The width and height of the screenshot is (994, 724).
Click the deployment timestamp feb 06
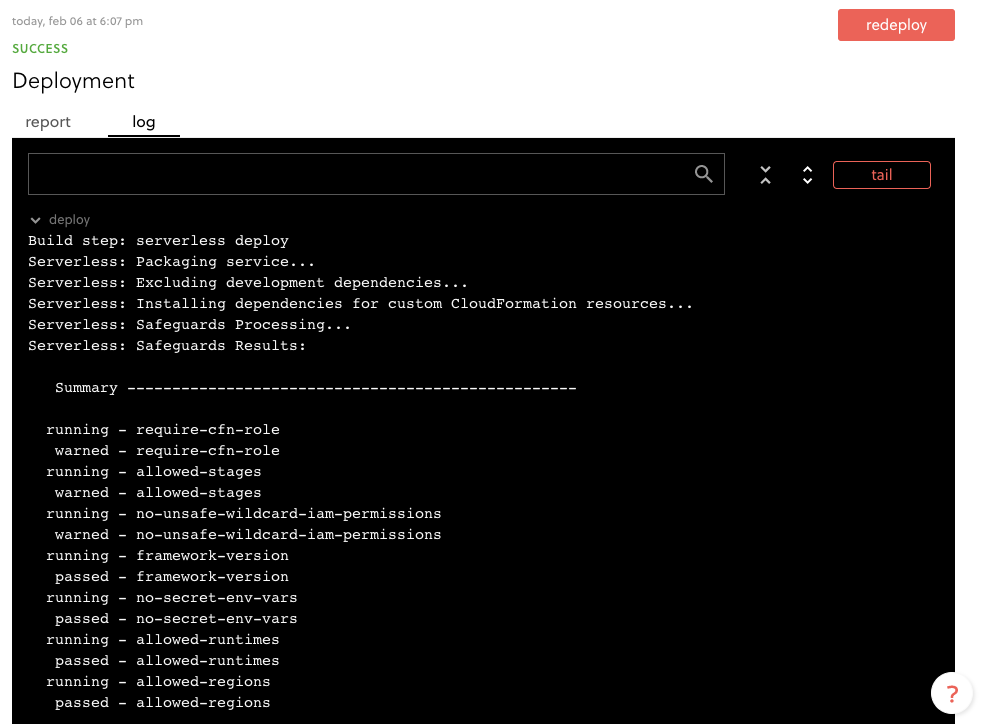coord(77,21)
